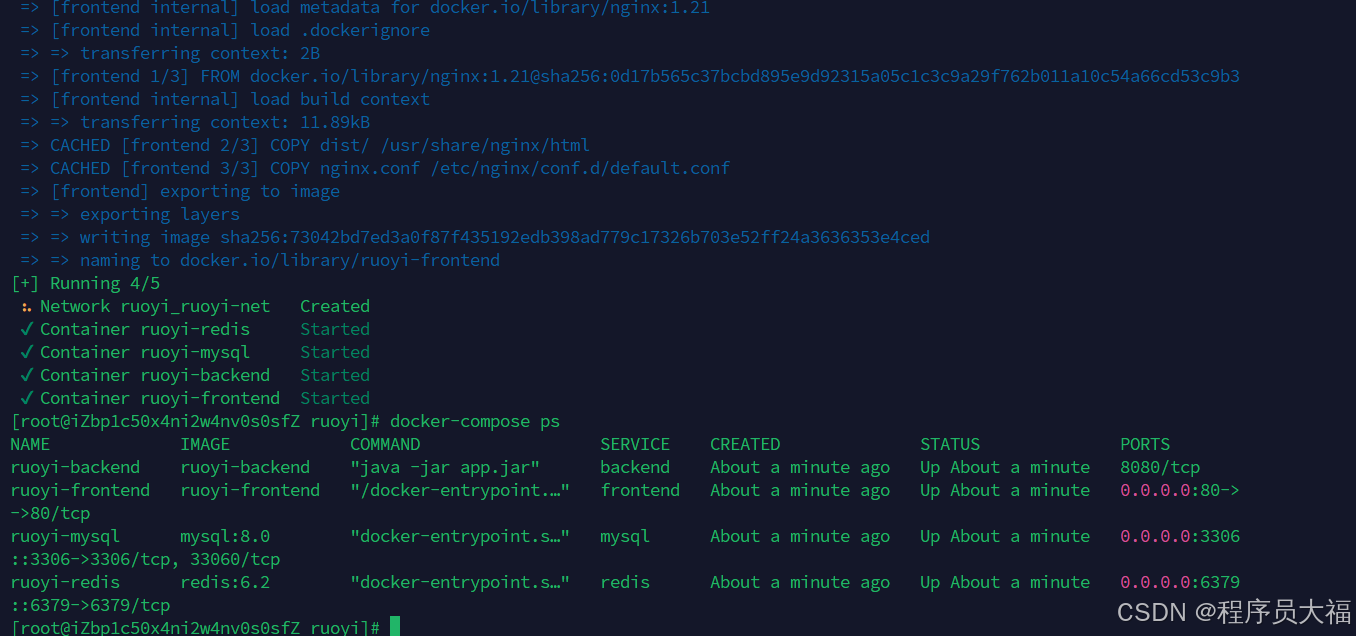Click the PORTS column header
1356x636 pixels.
[x=1145, y=444]
